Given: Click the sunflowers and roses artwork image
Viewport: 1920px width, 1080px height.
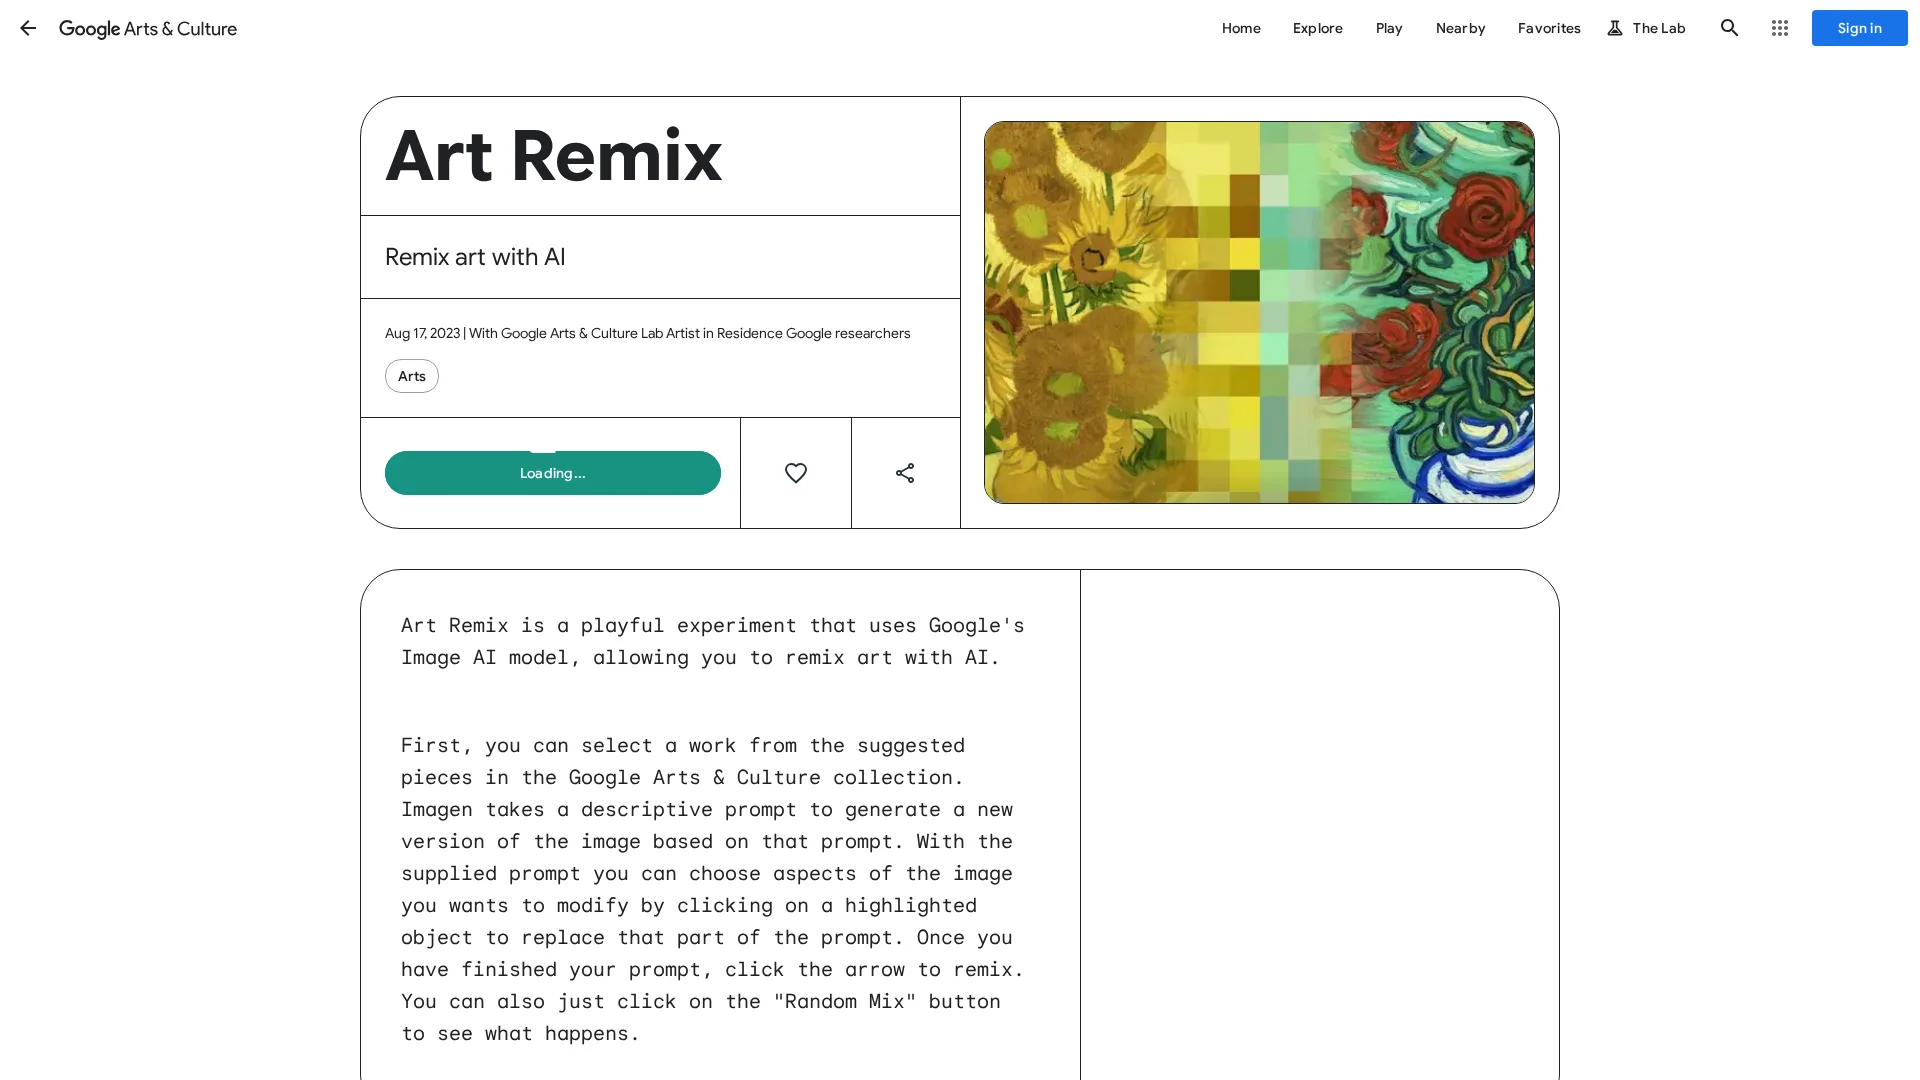Looking at the screenshot, I should coord(1258,312).
